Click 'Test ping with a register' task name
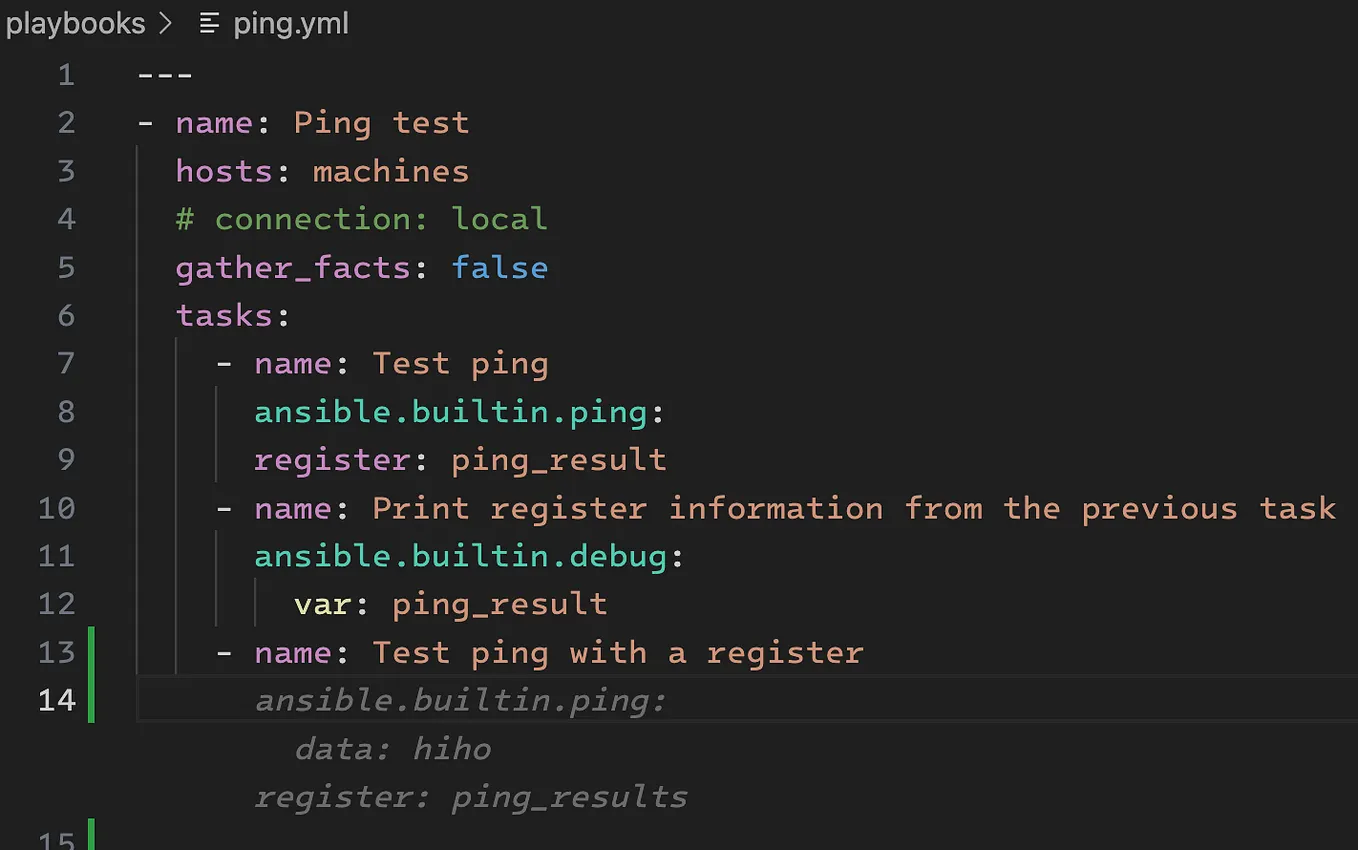This screenshot has height=850, width=1358. click(x=617, y=652)
